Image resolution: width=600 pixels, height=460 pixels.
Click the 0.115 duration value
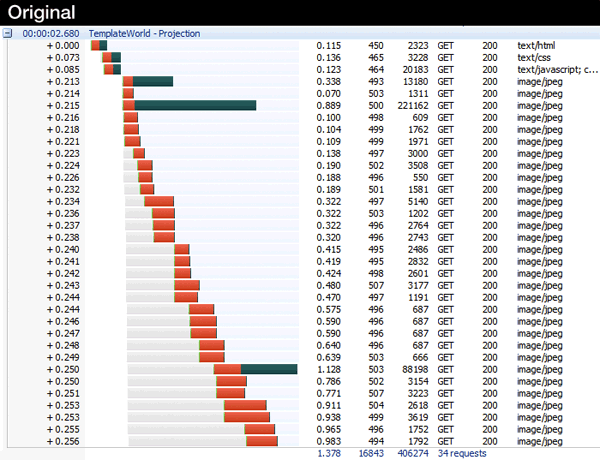(329, 46)
